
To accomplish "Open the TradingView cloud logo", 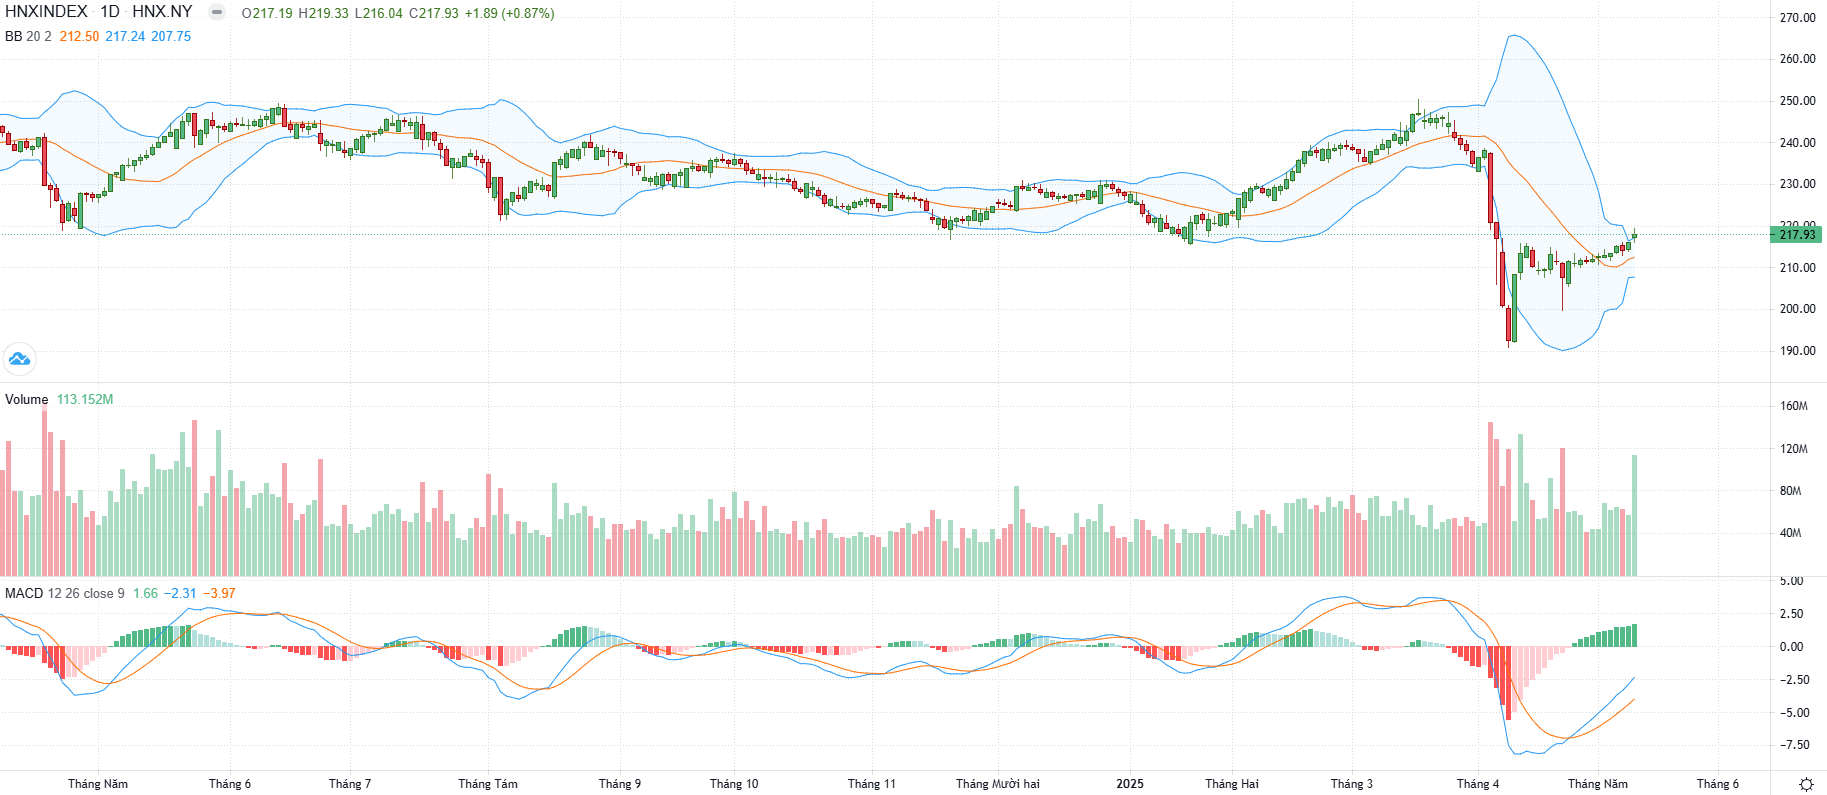I will point(19,358).
